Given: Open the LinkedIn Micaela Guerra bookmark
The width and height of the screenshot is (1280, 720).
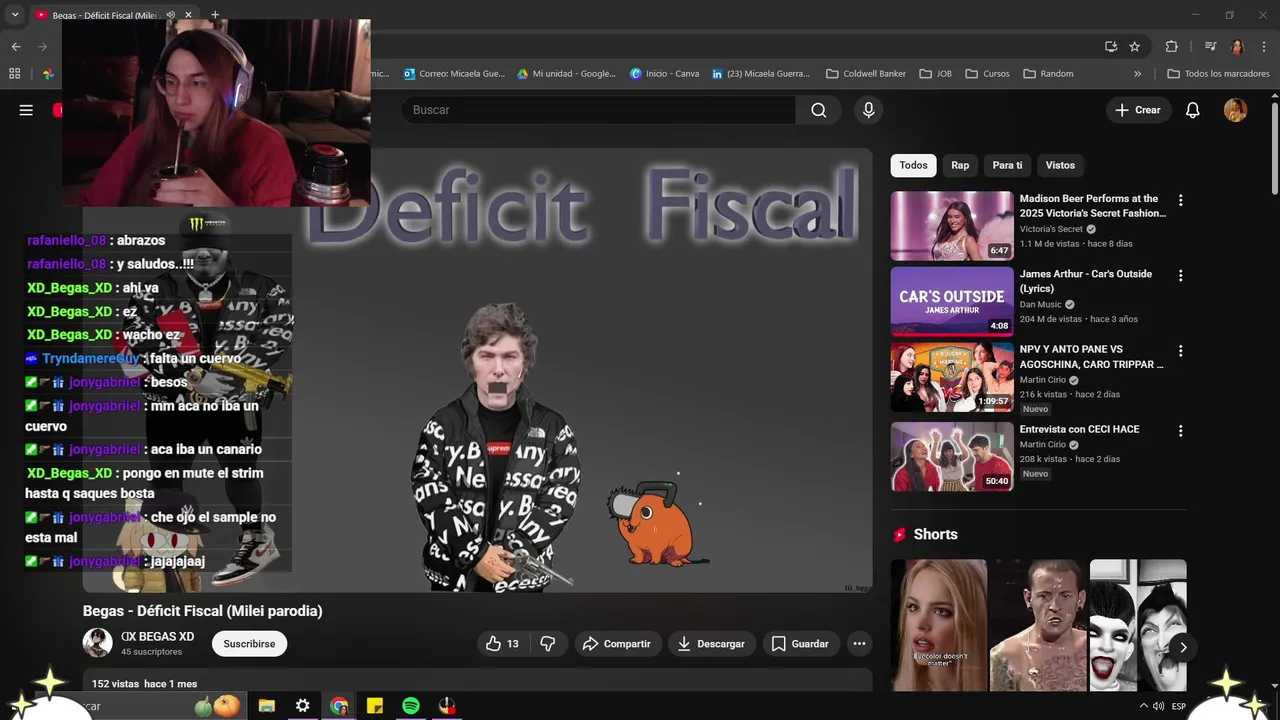Looking at the screenshot, I should (x=761, y=73).
